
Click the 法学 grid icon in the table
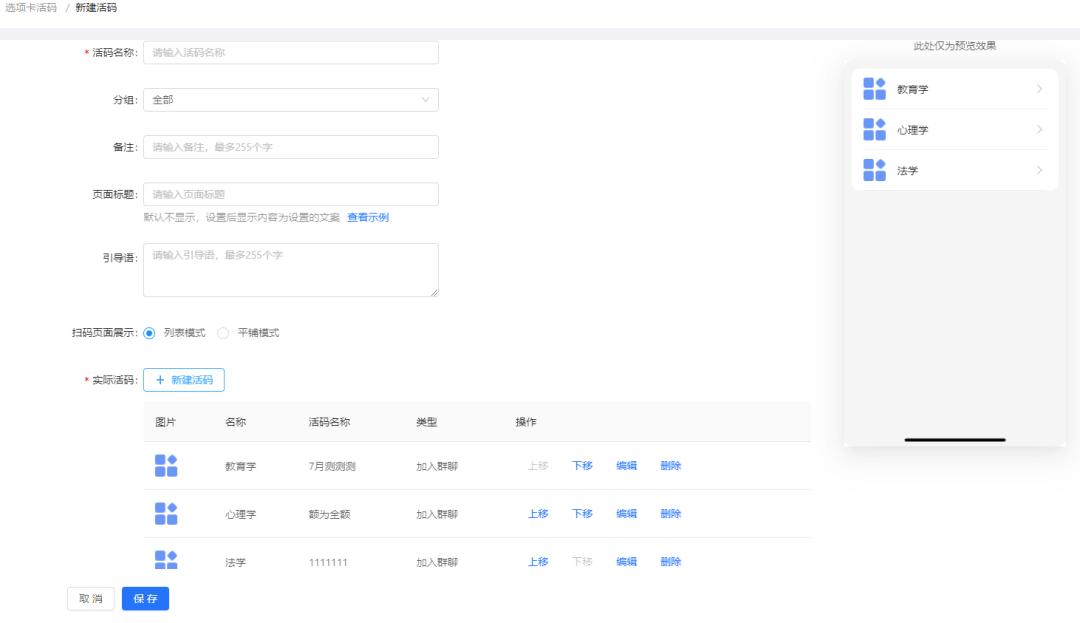coord(168,561)
